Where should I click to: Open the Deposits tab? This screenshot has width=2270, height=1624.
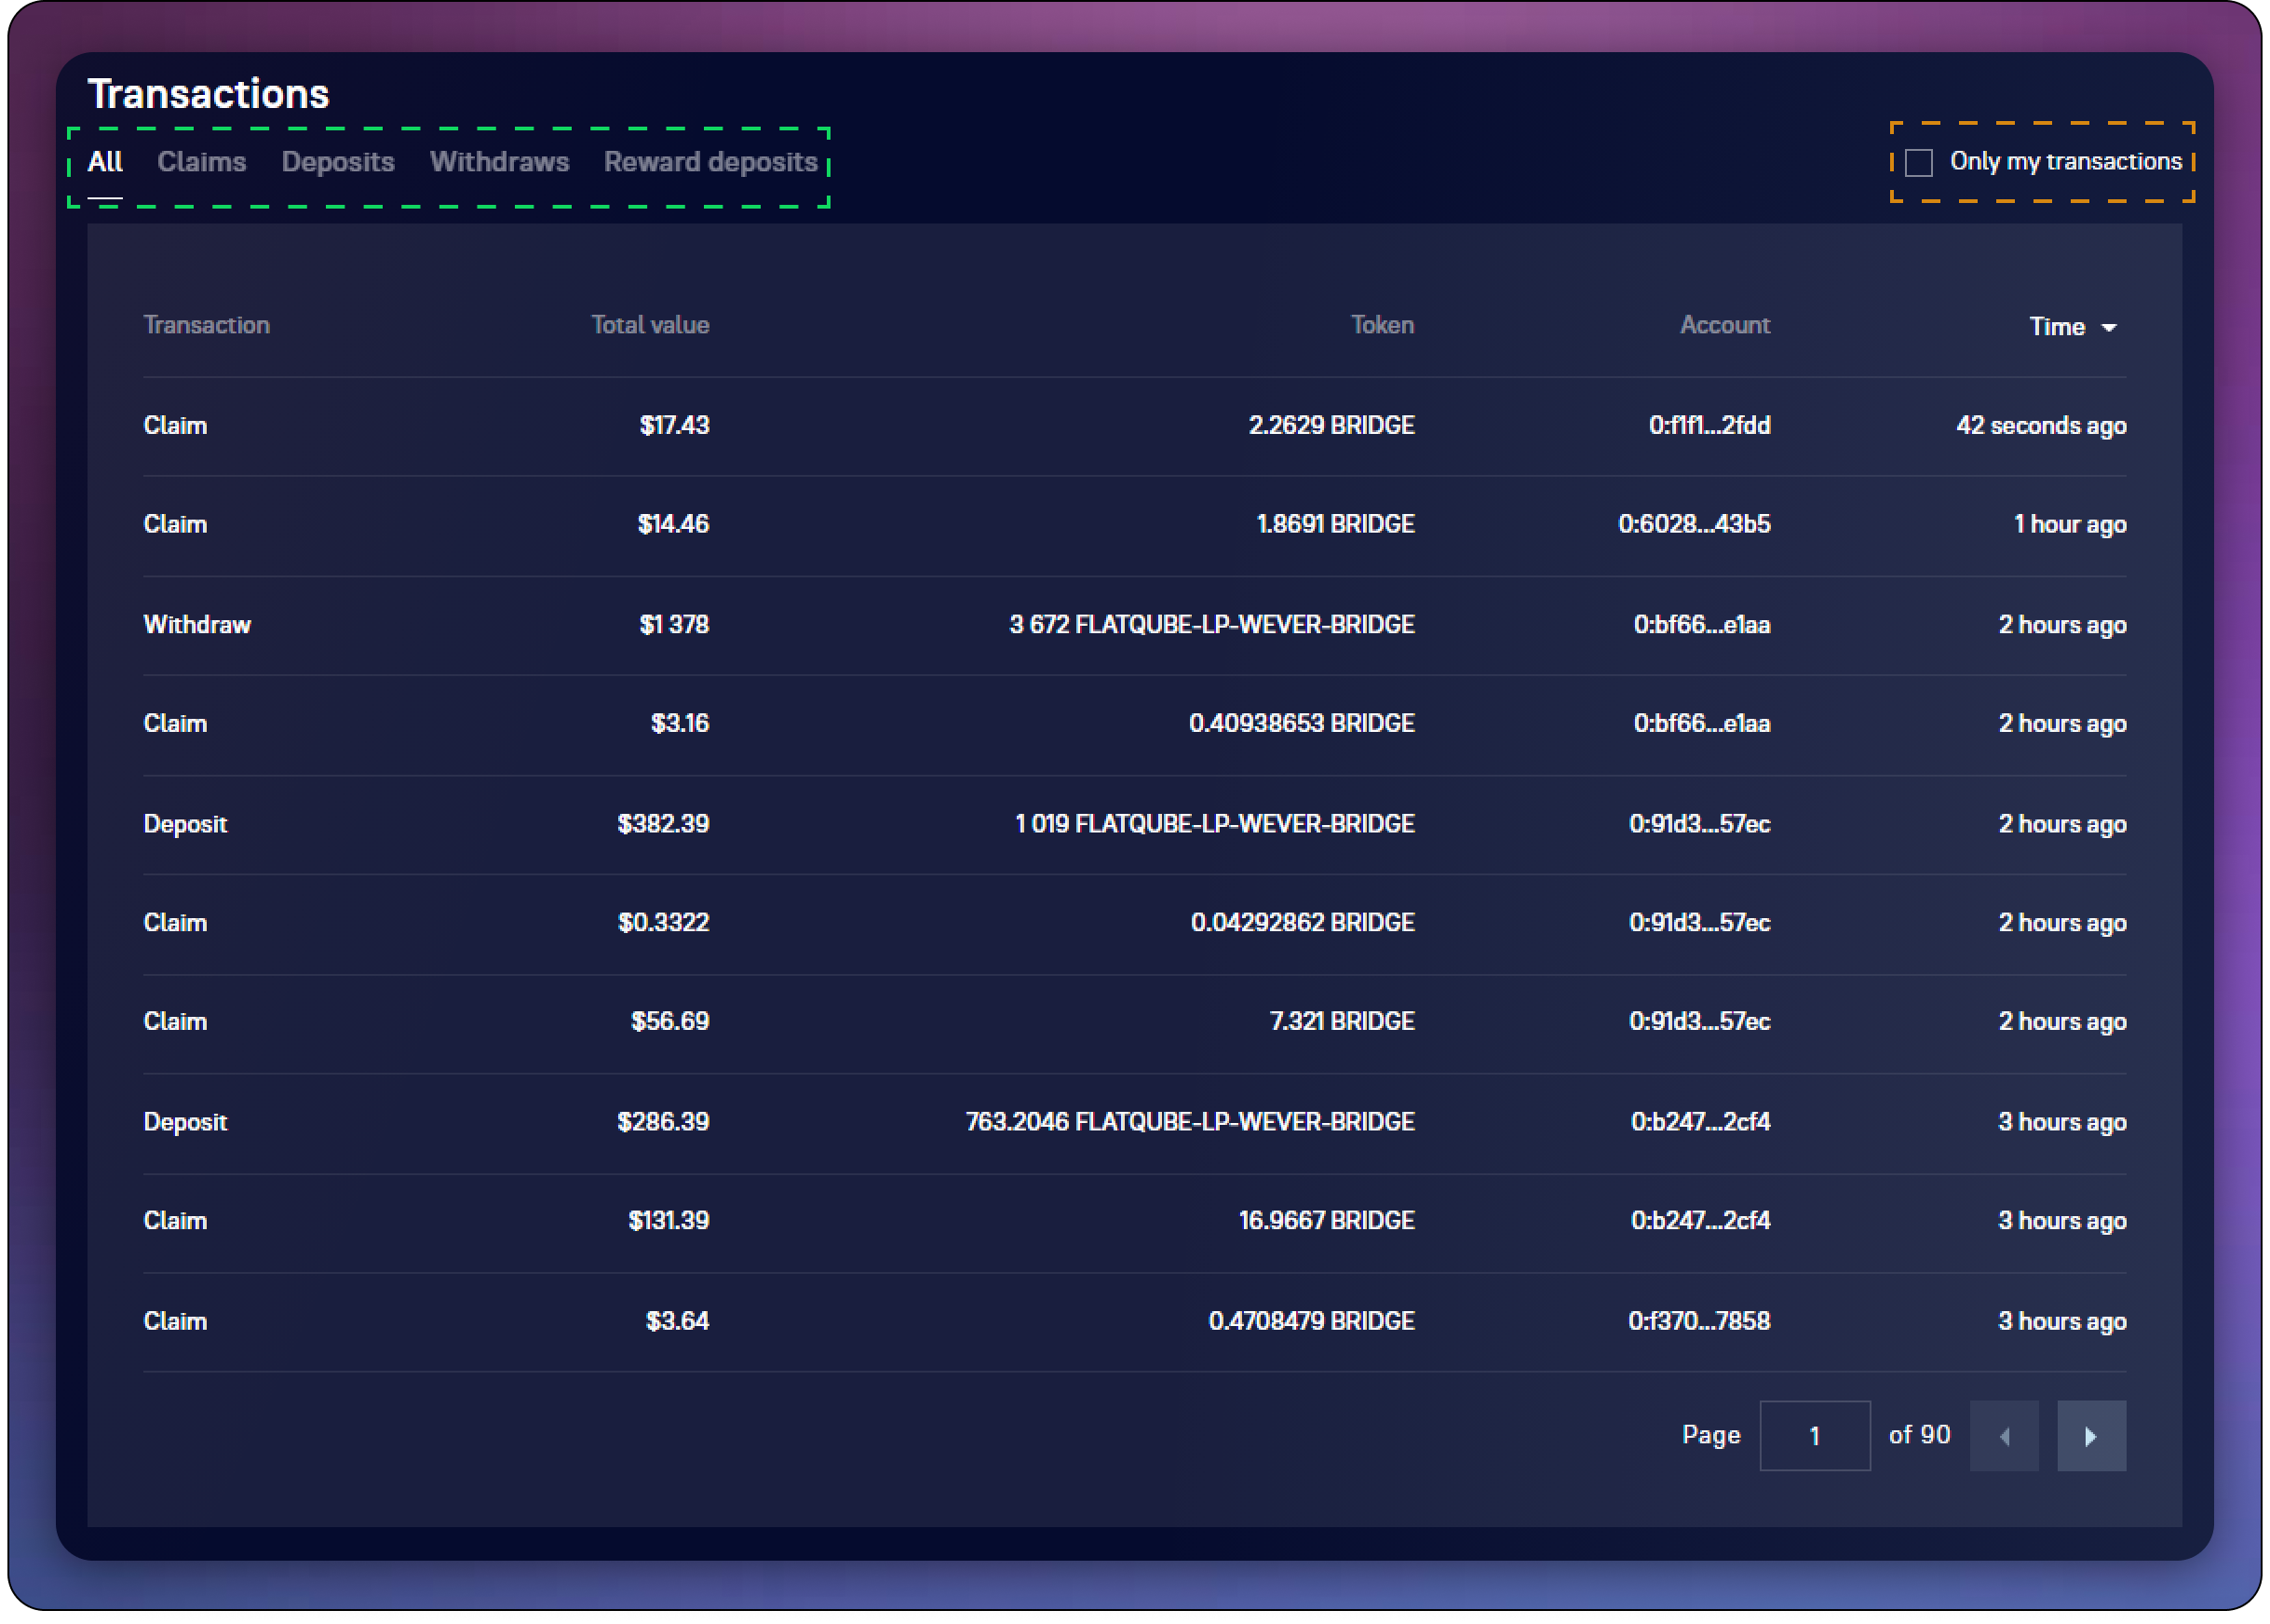(338, 162)
